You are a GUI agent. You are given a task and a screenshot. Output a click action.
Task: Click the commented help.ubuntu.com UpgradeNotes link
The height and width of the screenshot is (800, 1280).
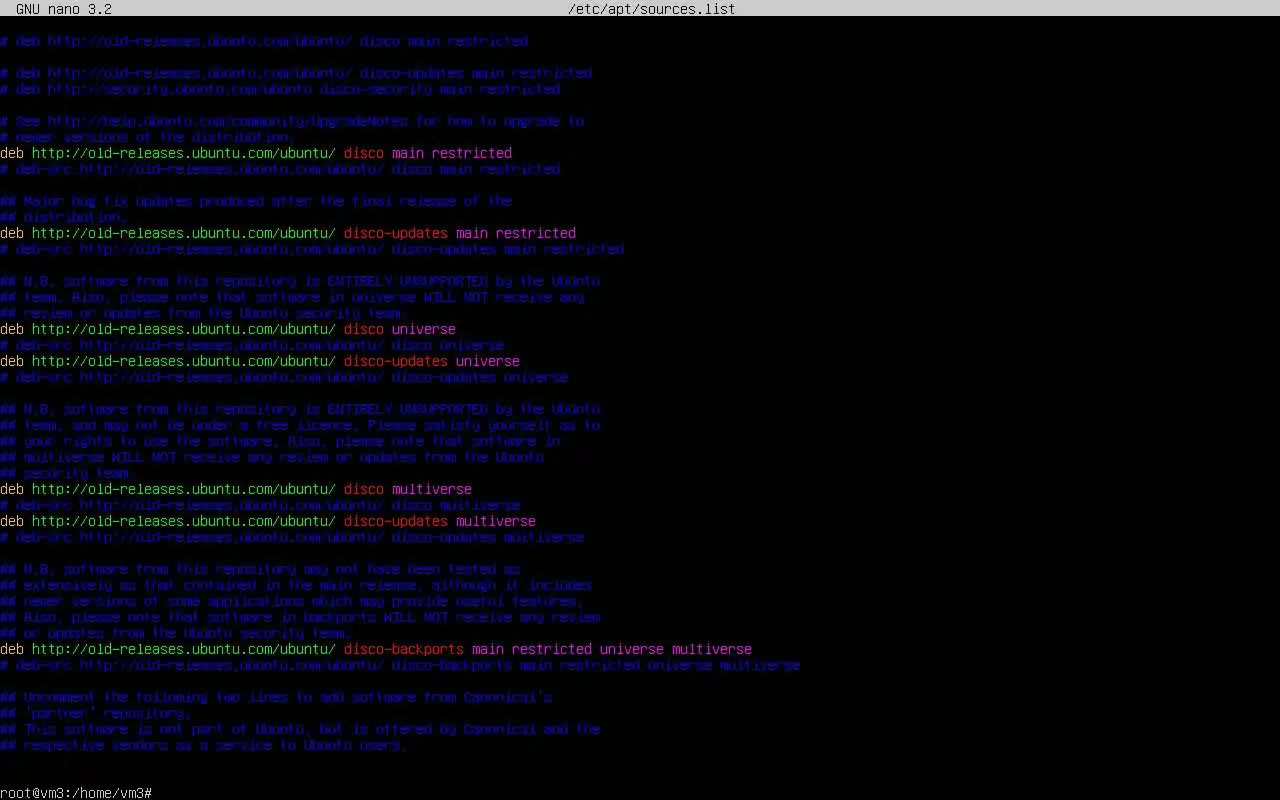click(228, 121)
